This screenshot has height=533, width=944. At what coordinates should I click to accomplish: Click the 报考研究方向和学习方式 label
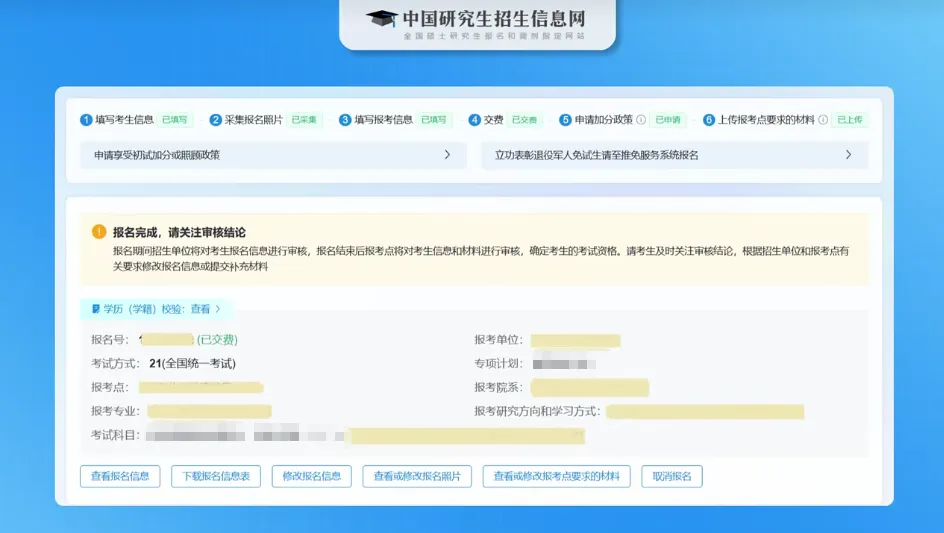point(538,411)
